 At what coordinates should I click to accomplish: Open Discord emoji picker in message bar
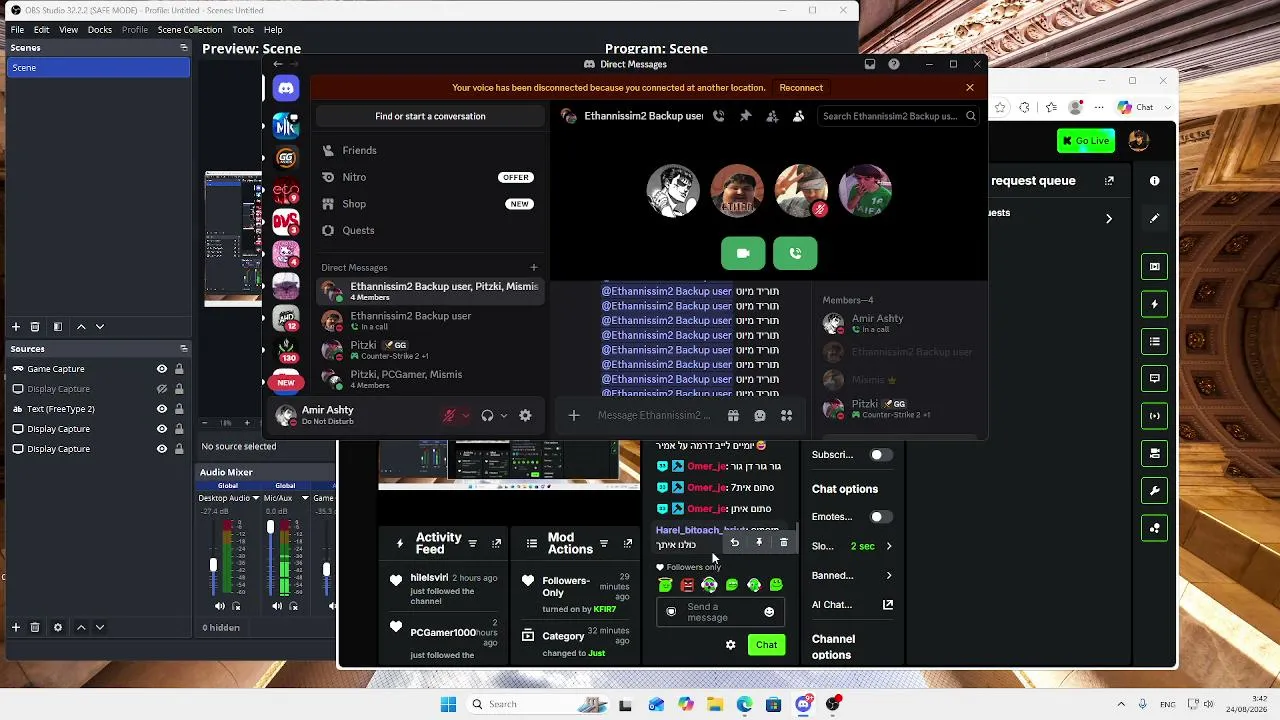click(x=760, y=415)
